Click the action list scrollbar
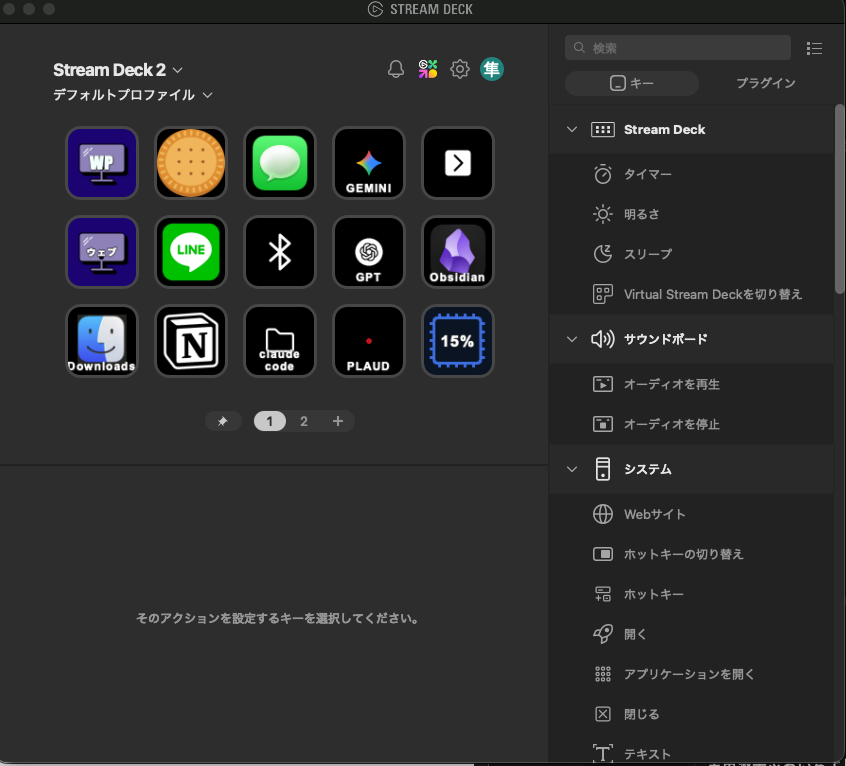This screenshot has width=846, height=766. pos(839,199)
